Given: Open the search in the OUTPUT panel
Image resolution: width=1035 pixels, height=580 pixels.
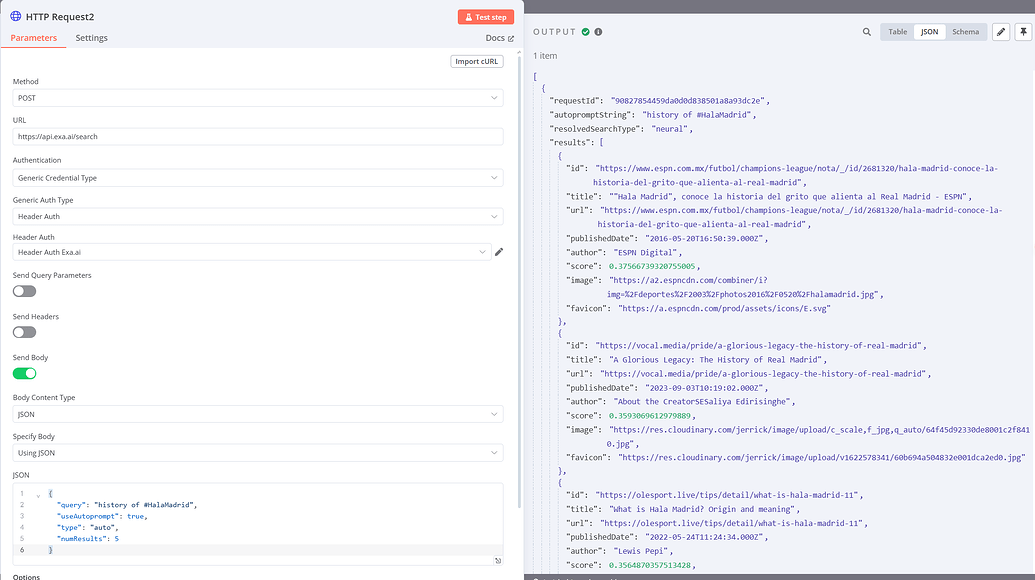Looking at the screenshot, I should pos(866,31).
